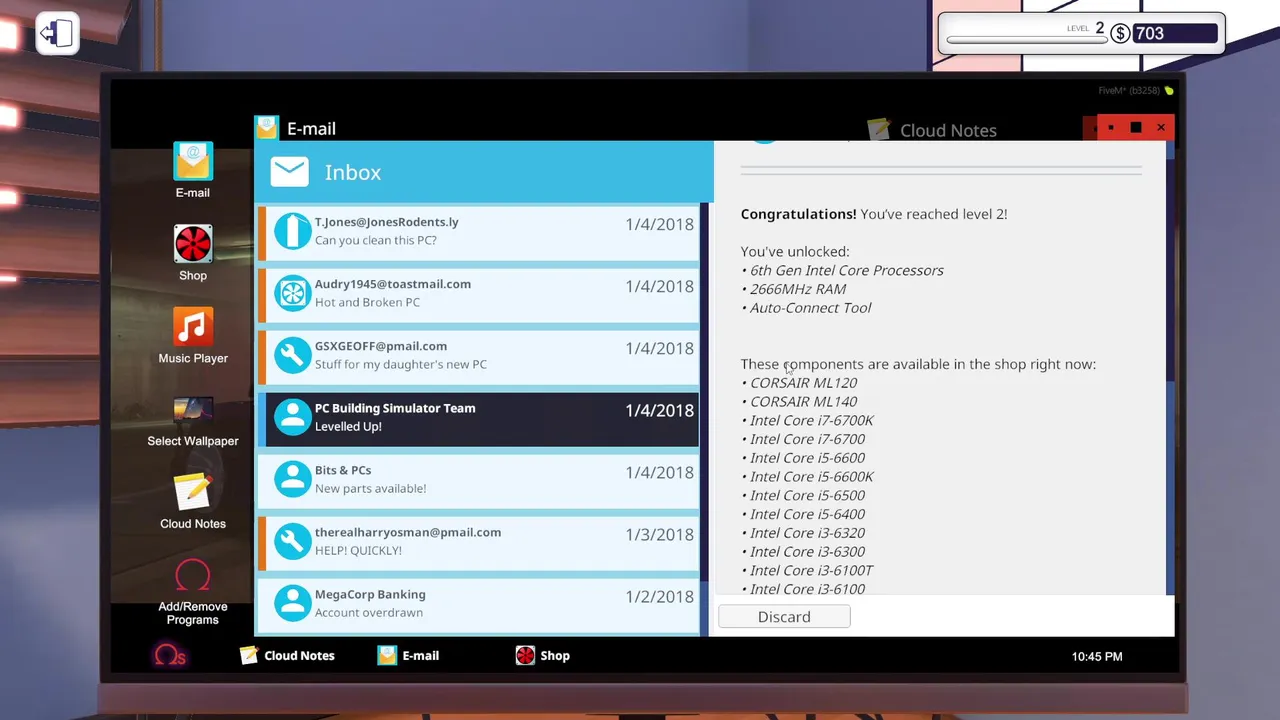Open the MegaCorp Banking email
The width and height of the screenshot is (1280, 720).
[478, 604]
